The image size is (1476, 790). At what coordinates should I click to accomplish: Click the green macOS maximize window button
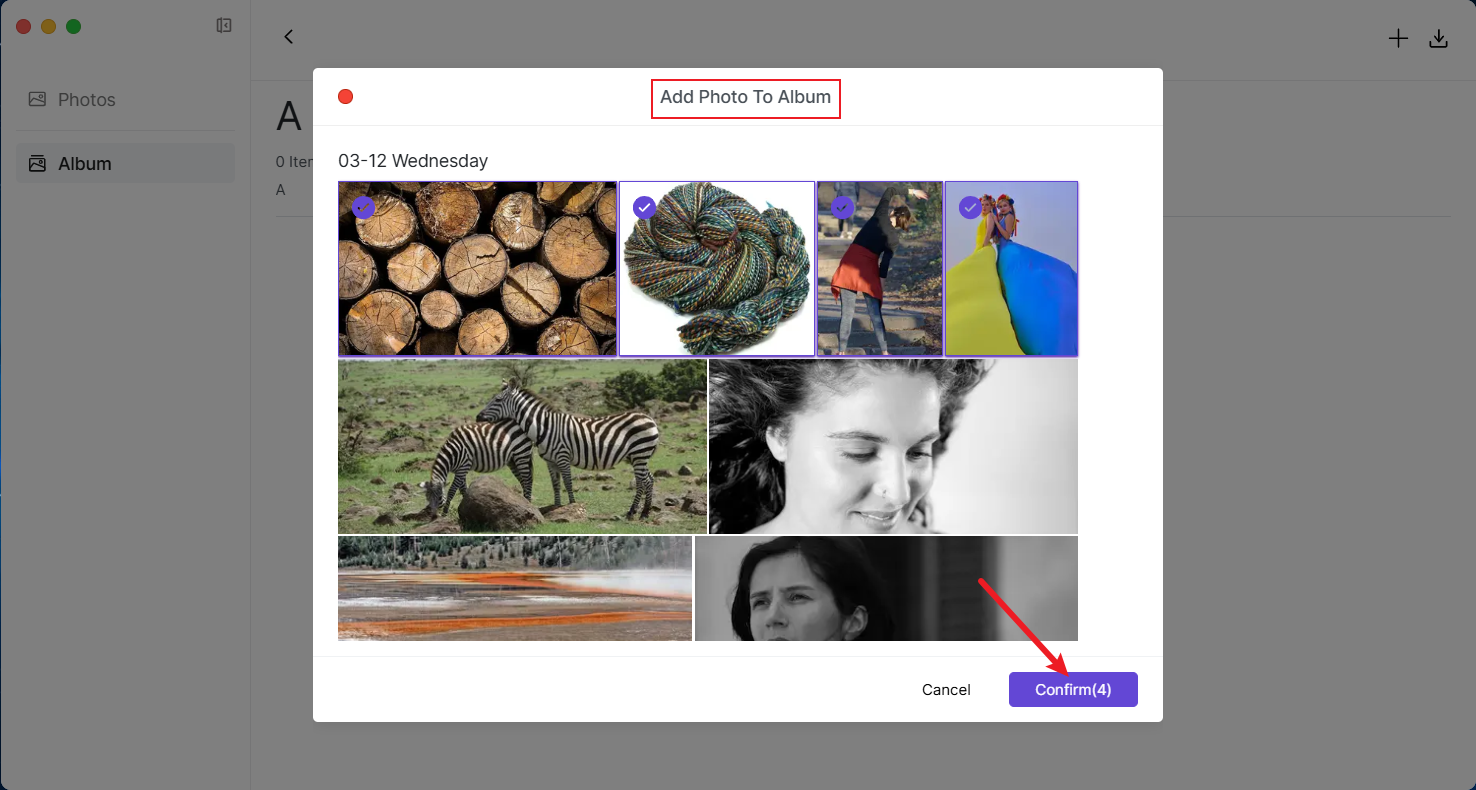(x=73, y=26)
